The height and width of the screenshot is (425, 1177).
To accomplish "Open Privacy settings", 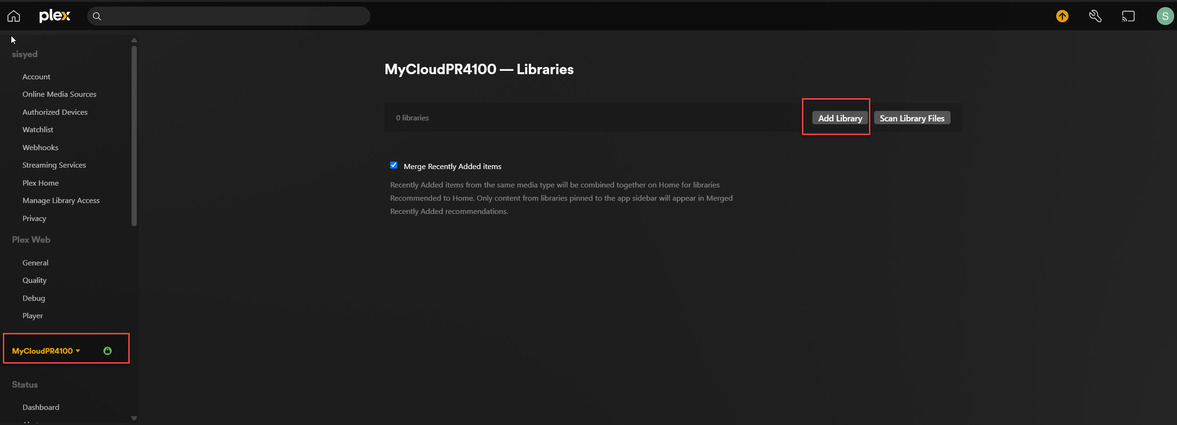I will [34, 219].
